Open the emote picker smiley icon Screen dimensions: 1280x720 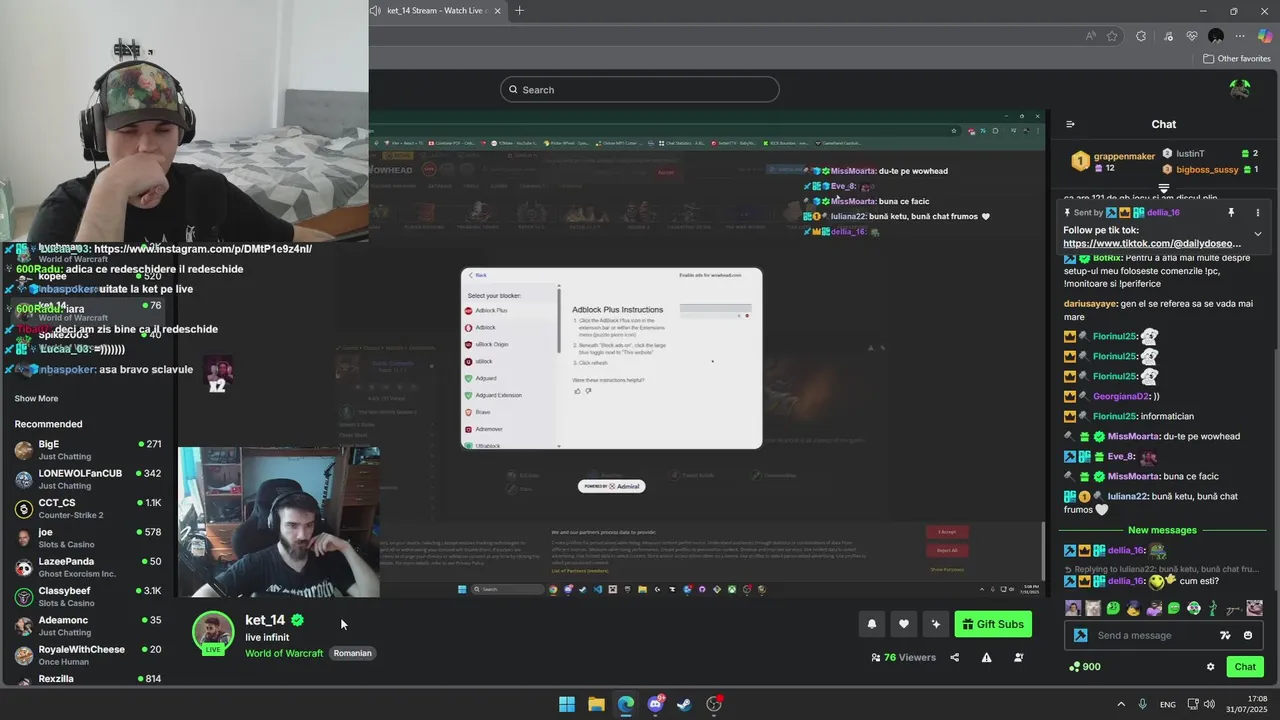pyautogui.click(x=1248, y=635)
